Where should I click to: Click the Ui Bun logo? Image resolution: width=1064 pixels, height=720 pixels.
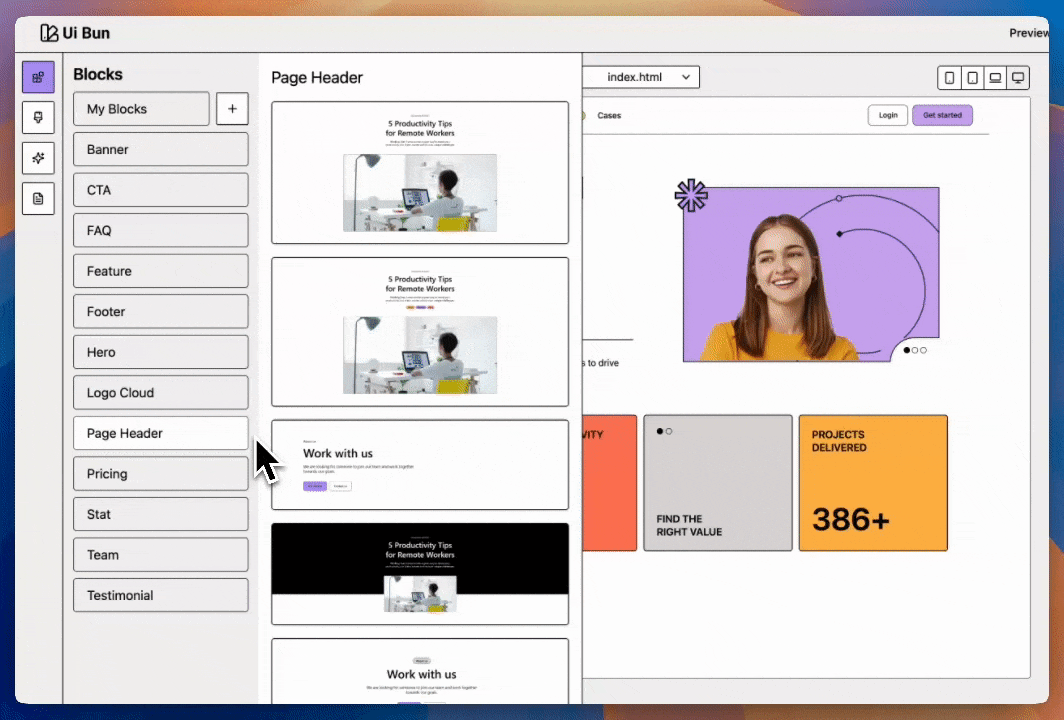[x=75, y=32]
